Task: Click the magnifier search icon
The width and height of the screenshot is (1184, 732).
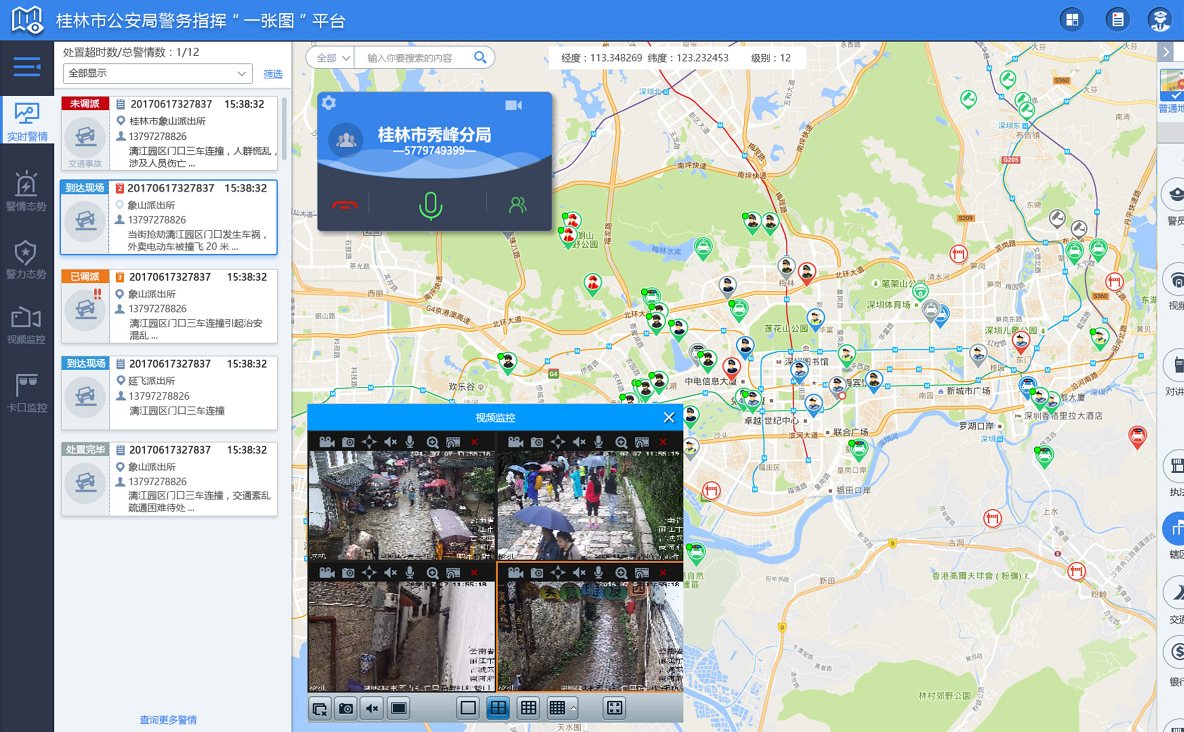Action: (x=480, y=57)
